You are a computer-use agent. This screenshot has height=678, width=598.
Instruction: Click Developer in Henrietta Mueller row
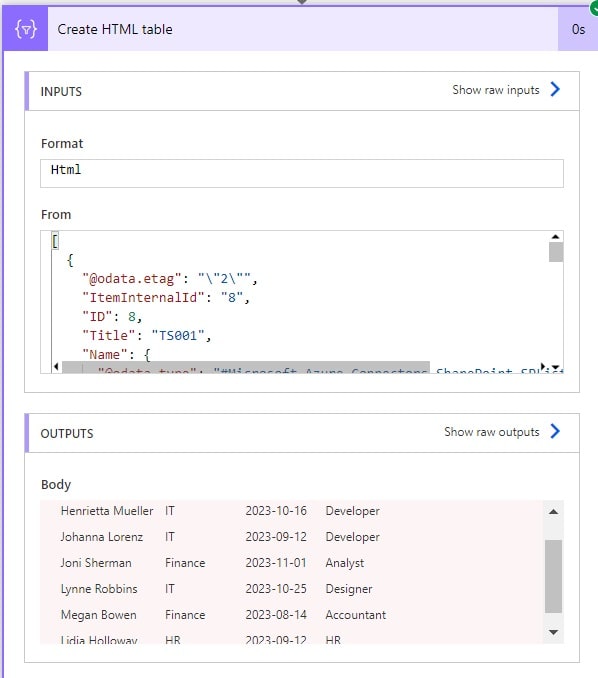pos(352,511)
